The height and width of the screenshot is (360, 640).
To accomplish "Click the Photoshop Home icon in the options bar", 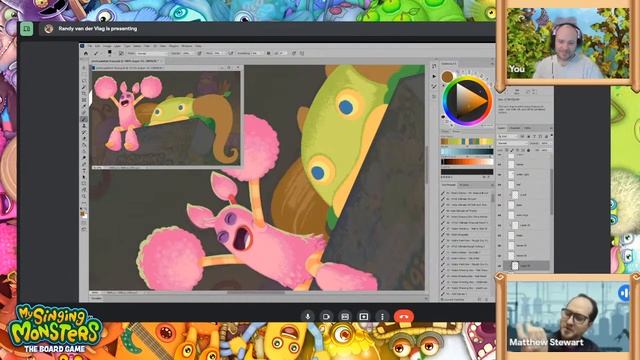I will (86, 53).
